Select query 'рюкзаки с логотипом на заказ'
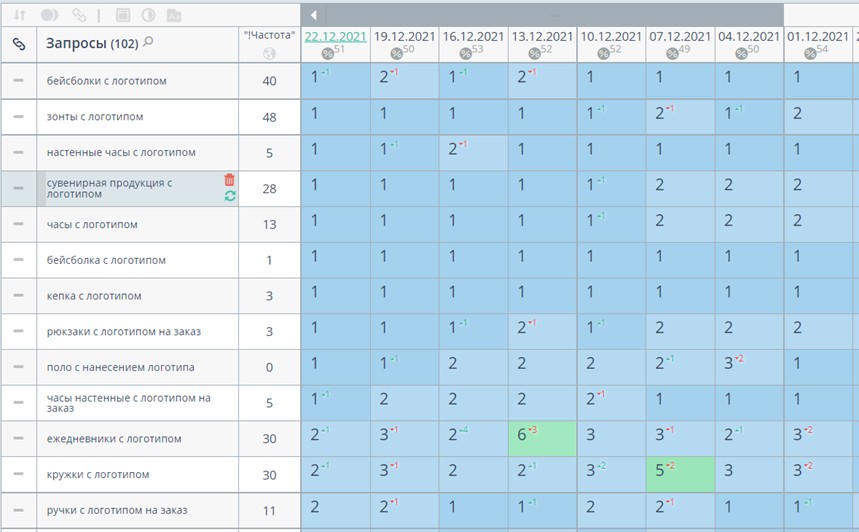This screenshot has width=859, height=532. pos(124,331)
